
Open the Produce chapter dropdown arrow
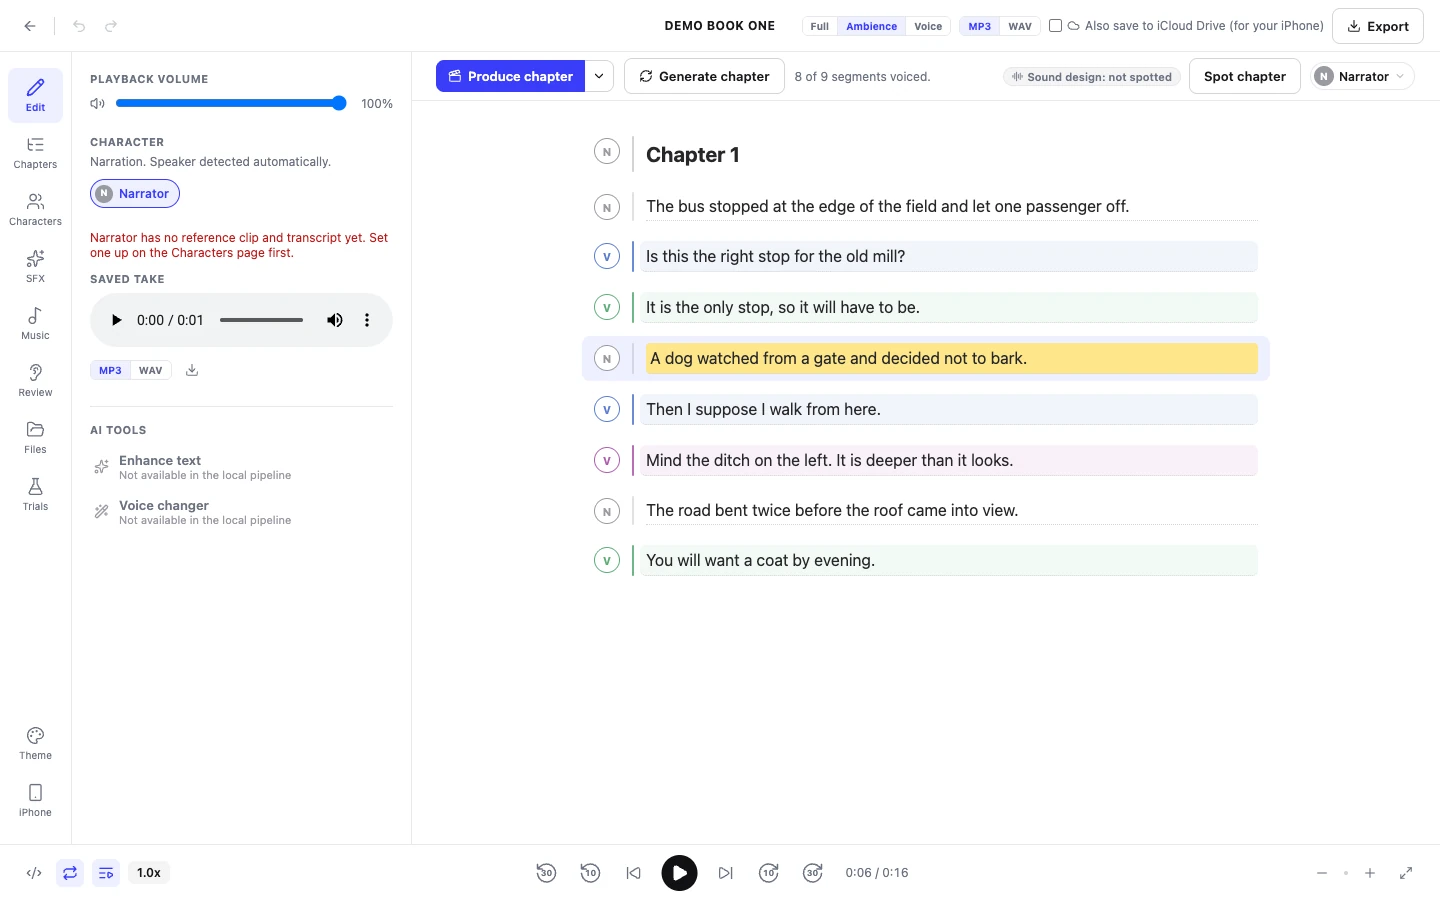pos(599,76)
